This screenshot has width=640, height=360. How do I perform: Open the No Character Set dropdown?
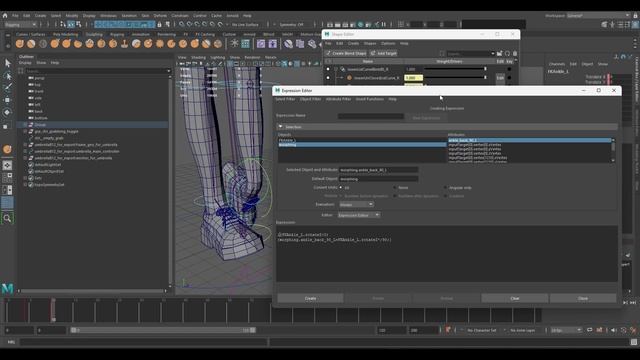(x=482, y=330)
